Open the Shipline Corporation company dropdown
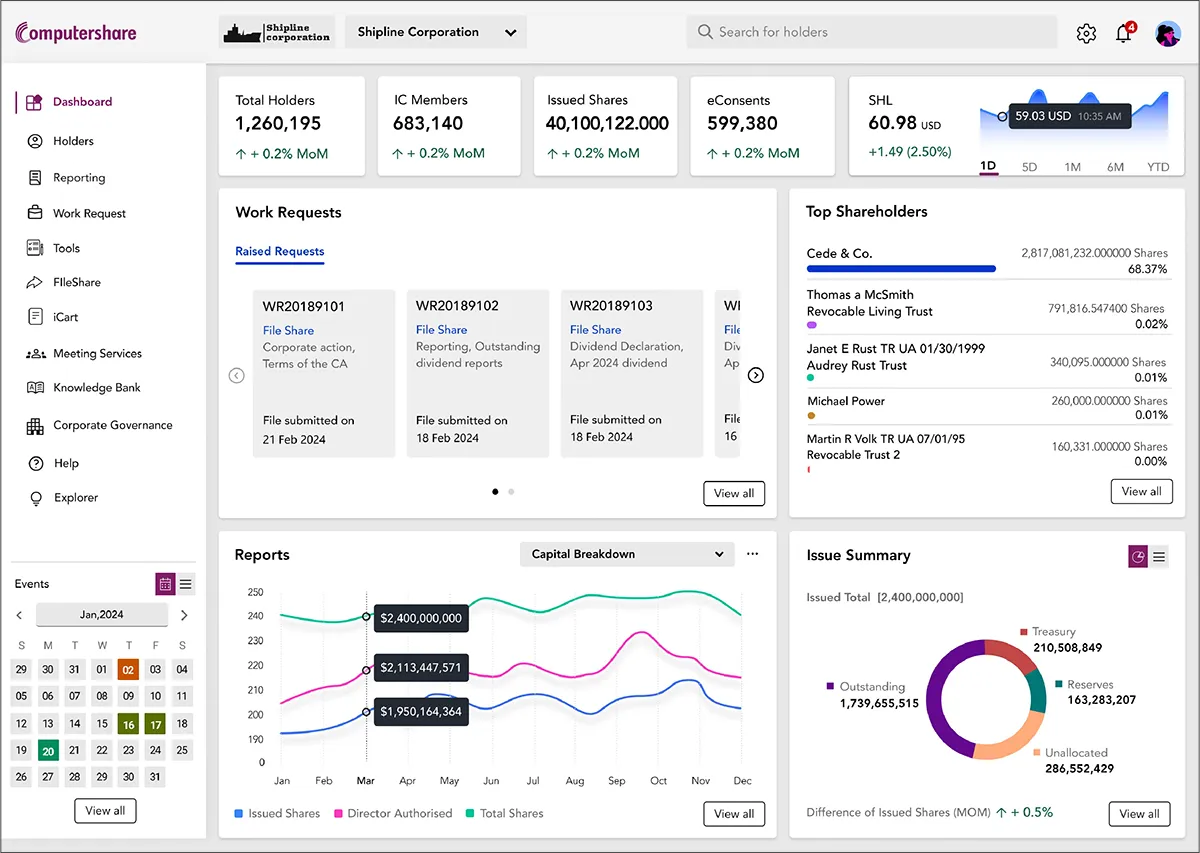 coord(435,31)
